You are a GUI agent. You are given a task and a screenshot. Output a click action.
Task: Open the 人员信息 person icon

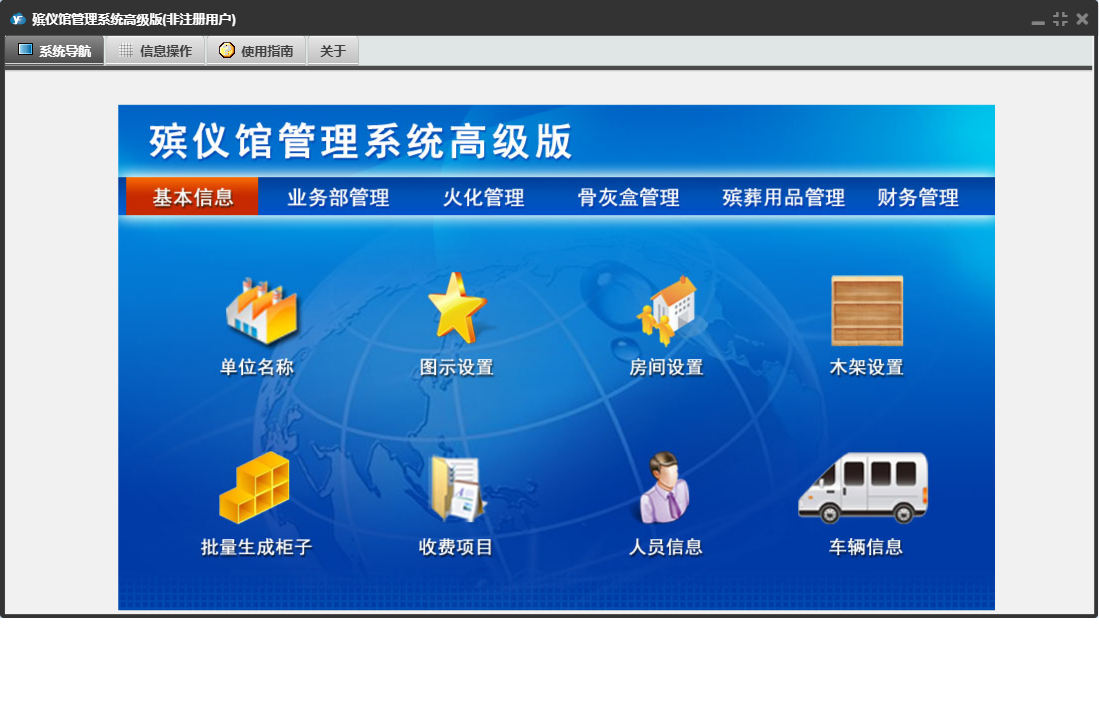pos(664,488)
